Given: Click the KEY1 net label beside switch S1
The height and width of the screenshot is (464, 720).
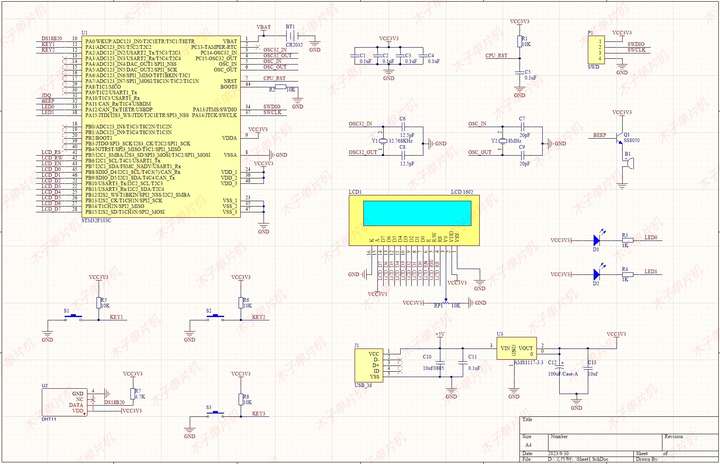Looking at the screenshot, I should (116, 317).
